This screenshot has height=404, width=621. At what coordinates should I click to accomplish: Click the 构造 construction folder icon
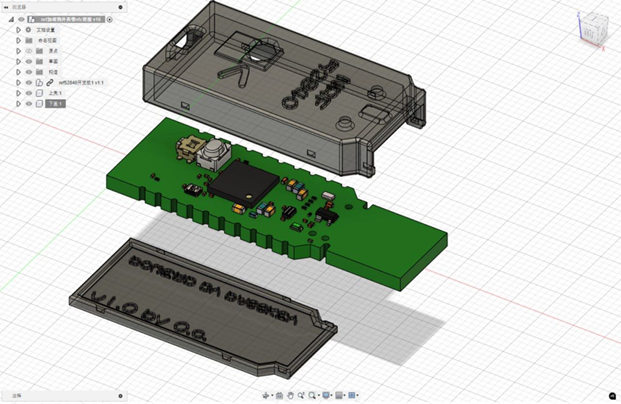point(39,72)
